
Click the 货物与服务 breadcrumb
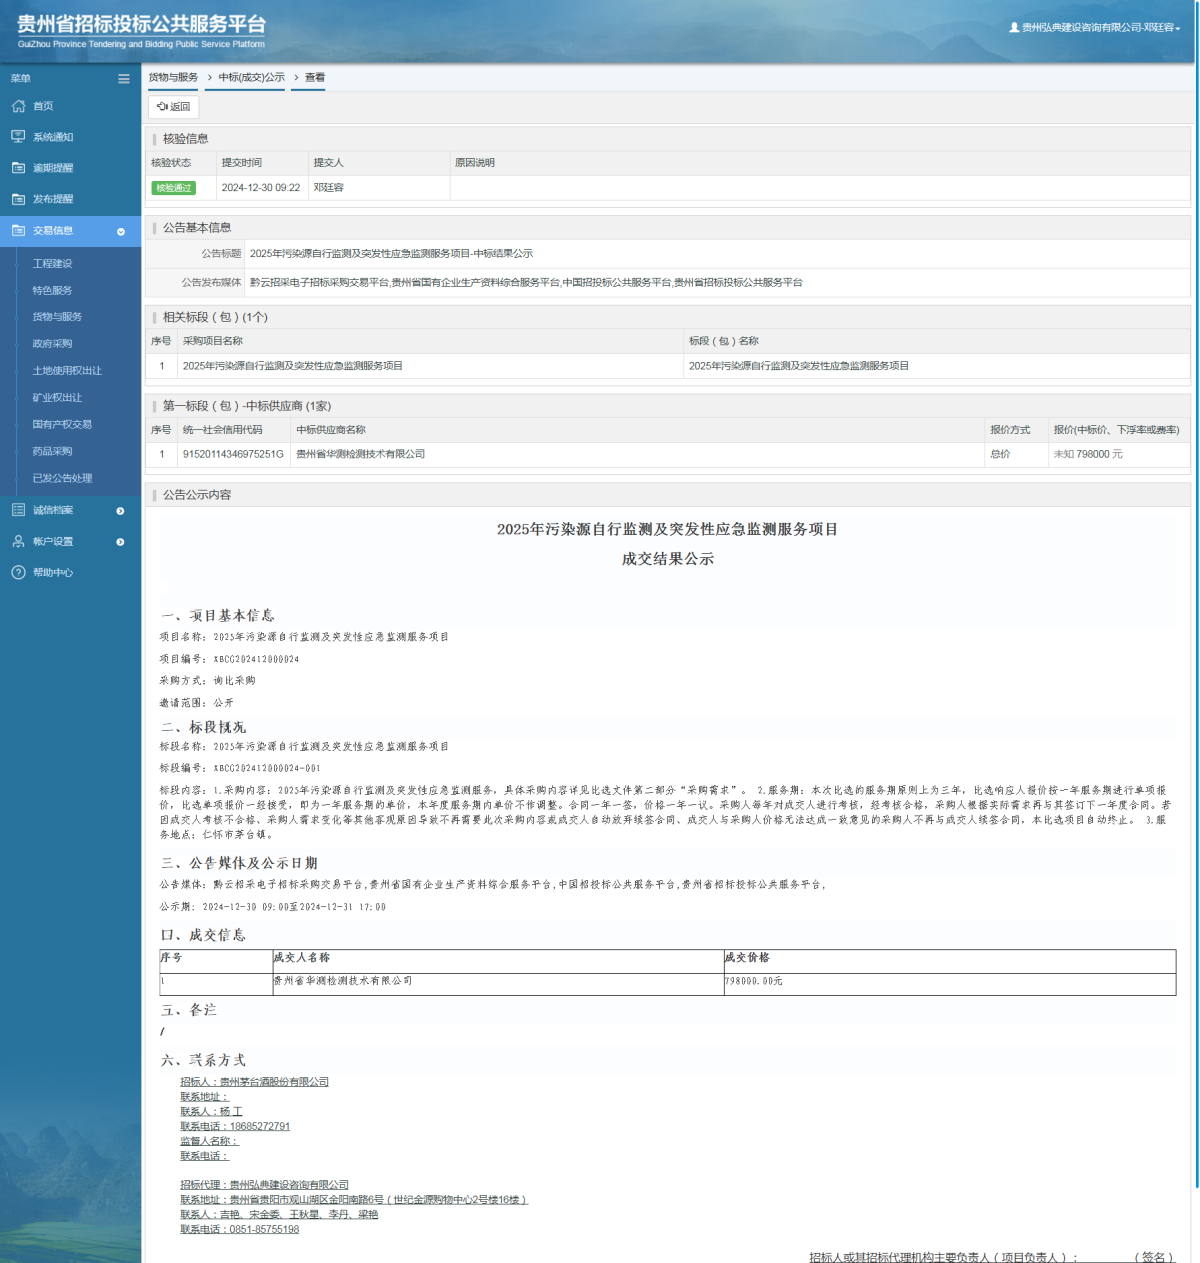click(x=173, y=77)
